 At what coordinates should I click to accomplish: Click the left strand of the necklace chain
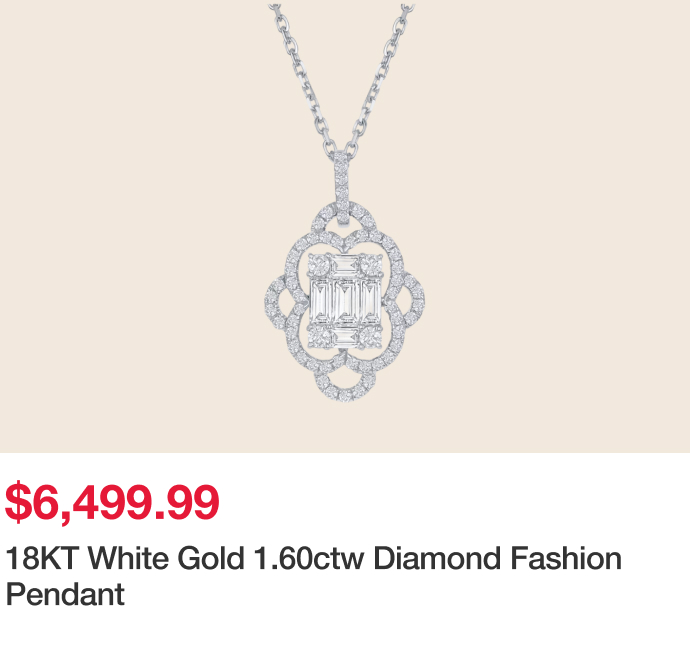300,70
